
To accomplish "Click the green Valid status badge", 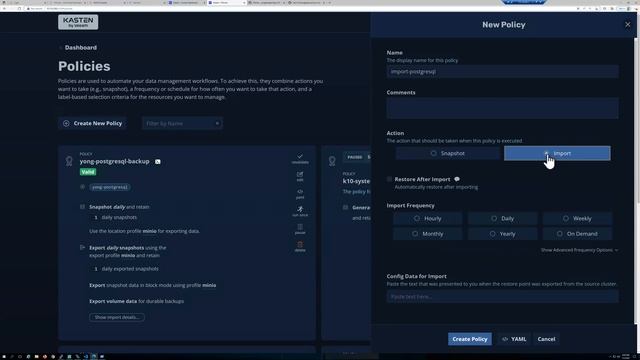I will click(88, 172).
